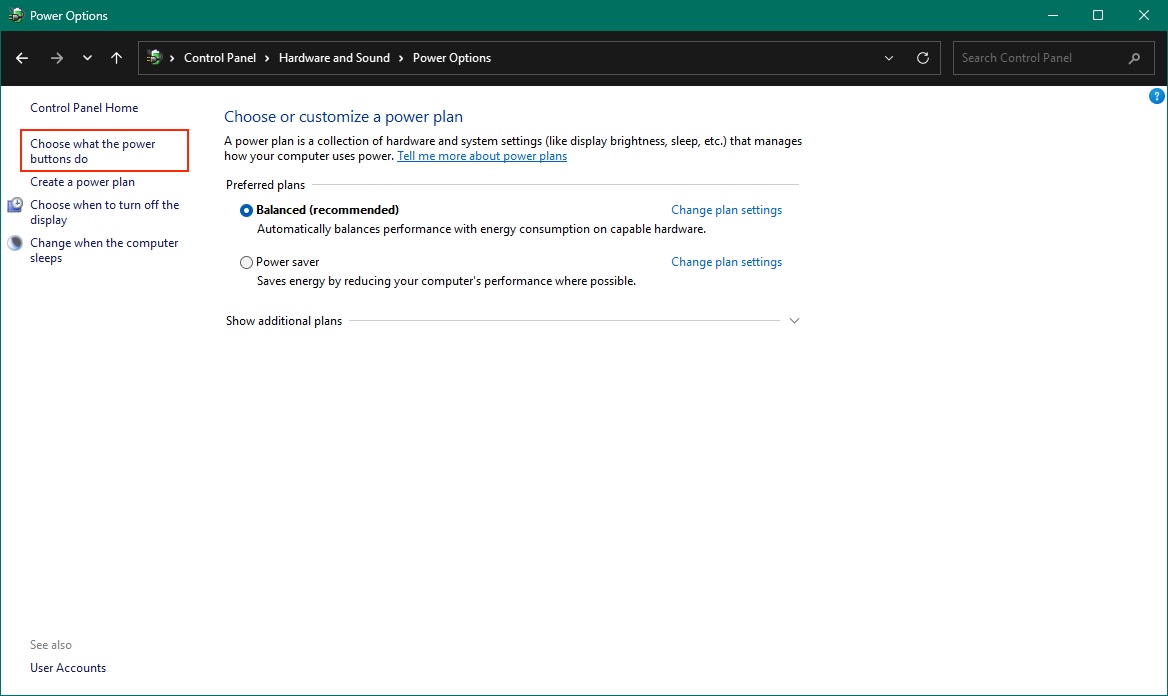
Task: Open address bar history dropdown
Action: [x=889, y=58]
